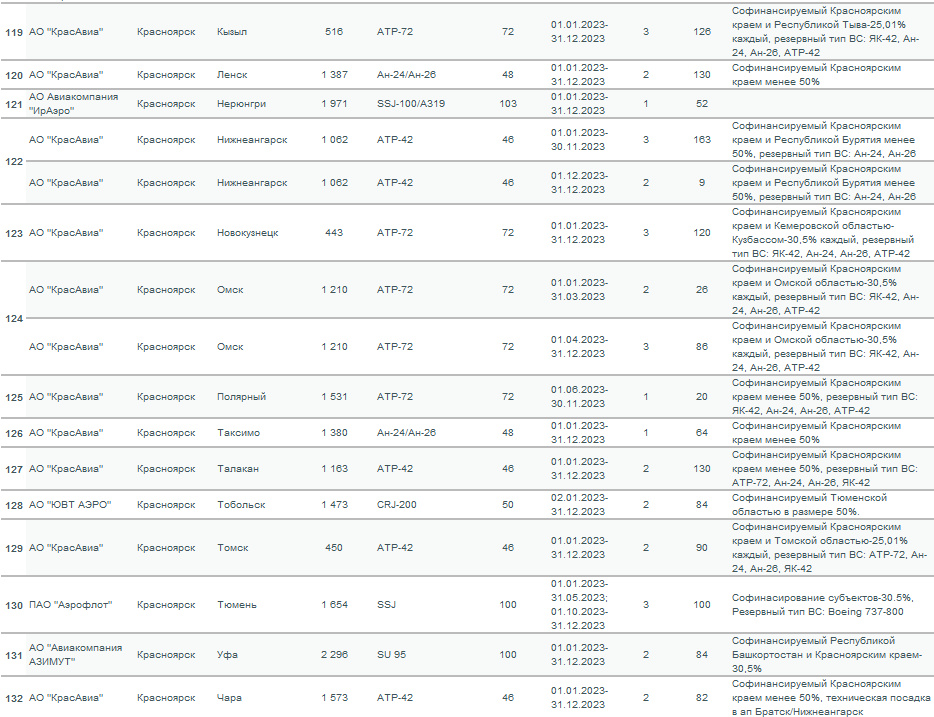
Task: Select airline АО "ЮВТ АЭРО"
Action: click(70, 505)
